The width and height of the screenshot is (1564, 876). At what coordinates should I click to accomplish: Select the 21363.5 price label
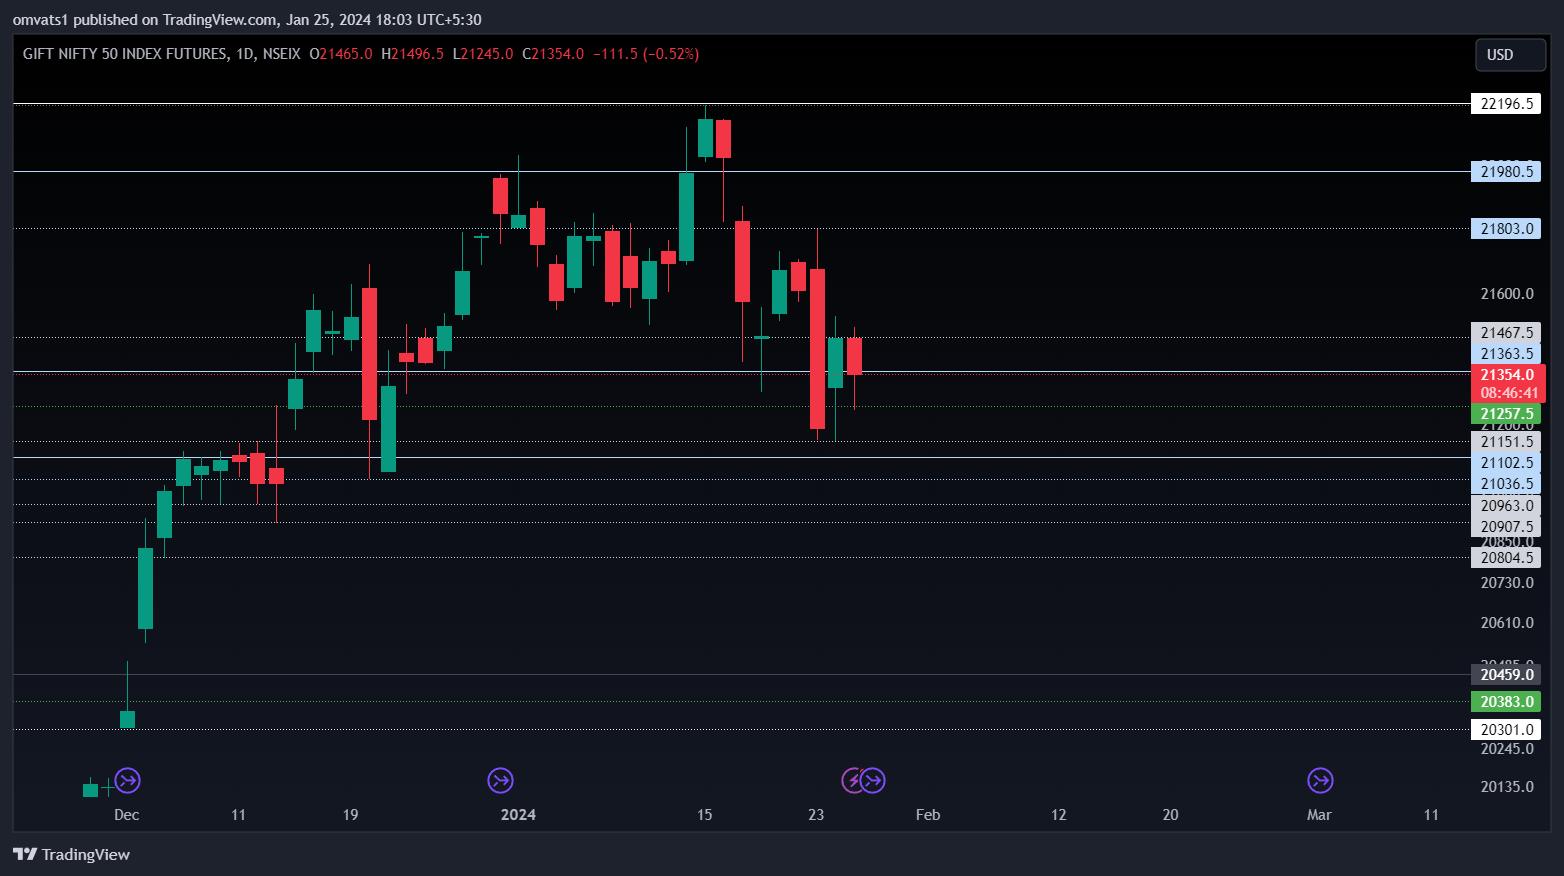pos(1506,354)
